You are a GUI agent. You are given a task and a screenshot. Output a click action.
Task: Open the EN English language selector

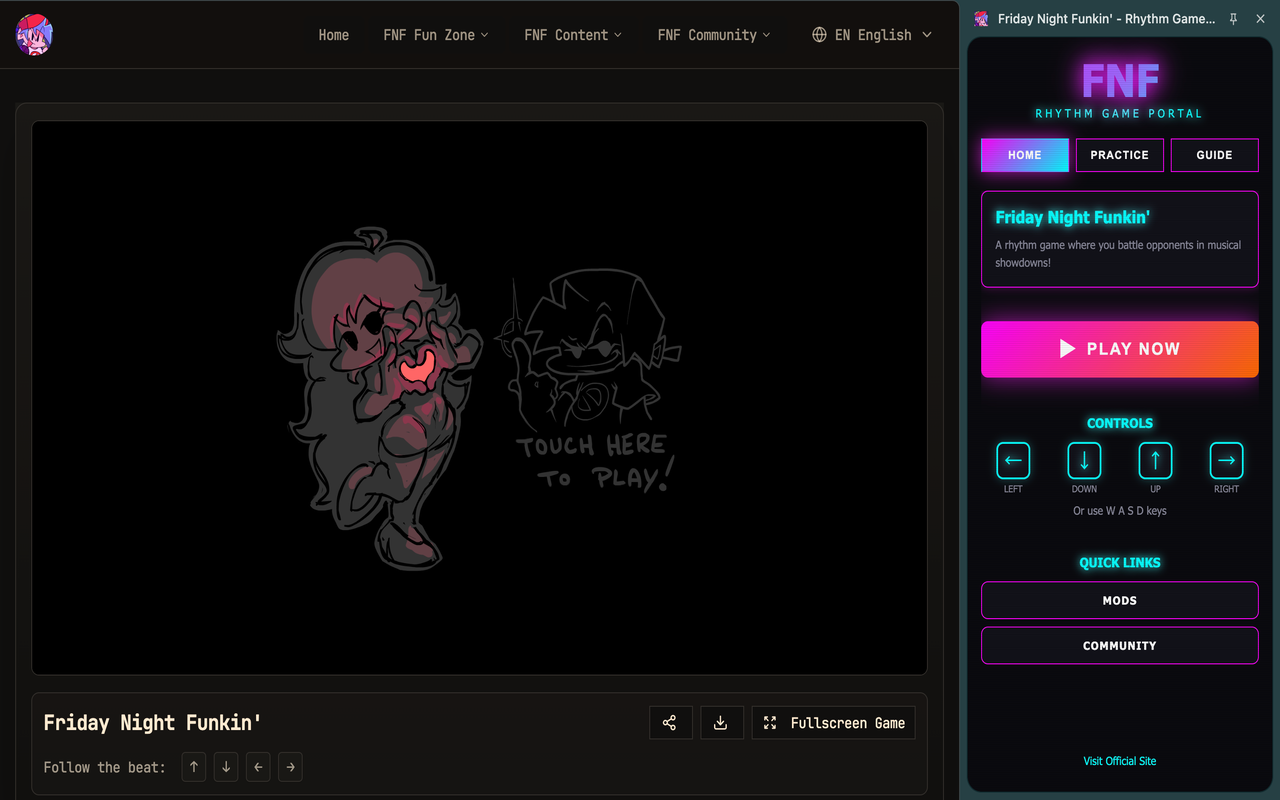point(872,35)
